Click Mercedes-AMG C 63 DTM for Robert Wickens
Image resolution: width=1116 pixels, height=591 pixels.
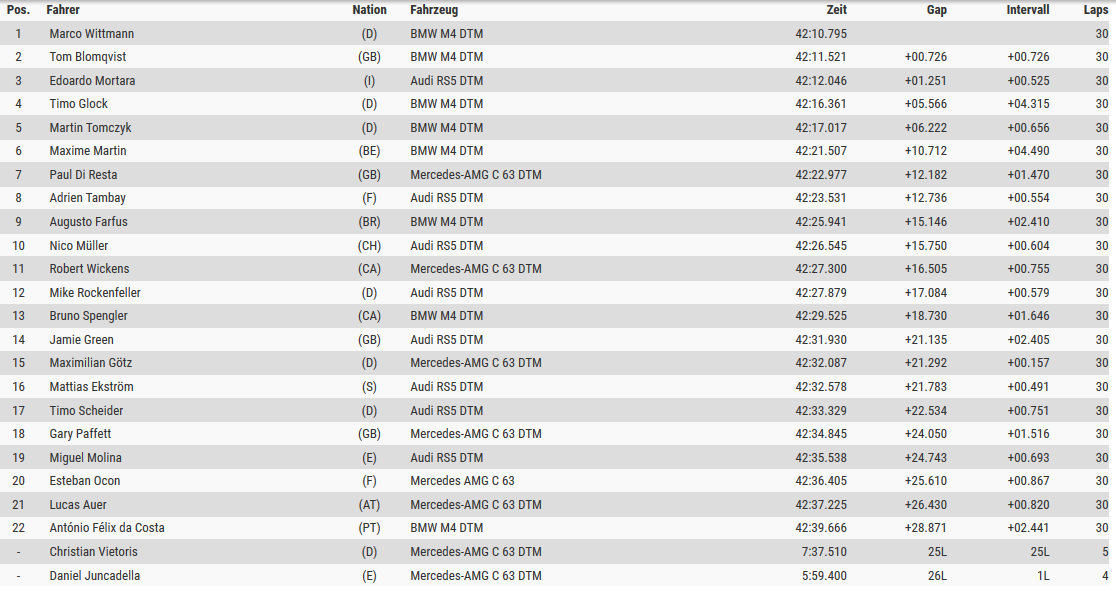click(x=475, y=269)
